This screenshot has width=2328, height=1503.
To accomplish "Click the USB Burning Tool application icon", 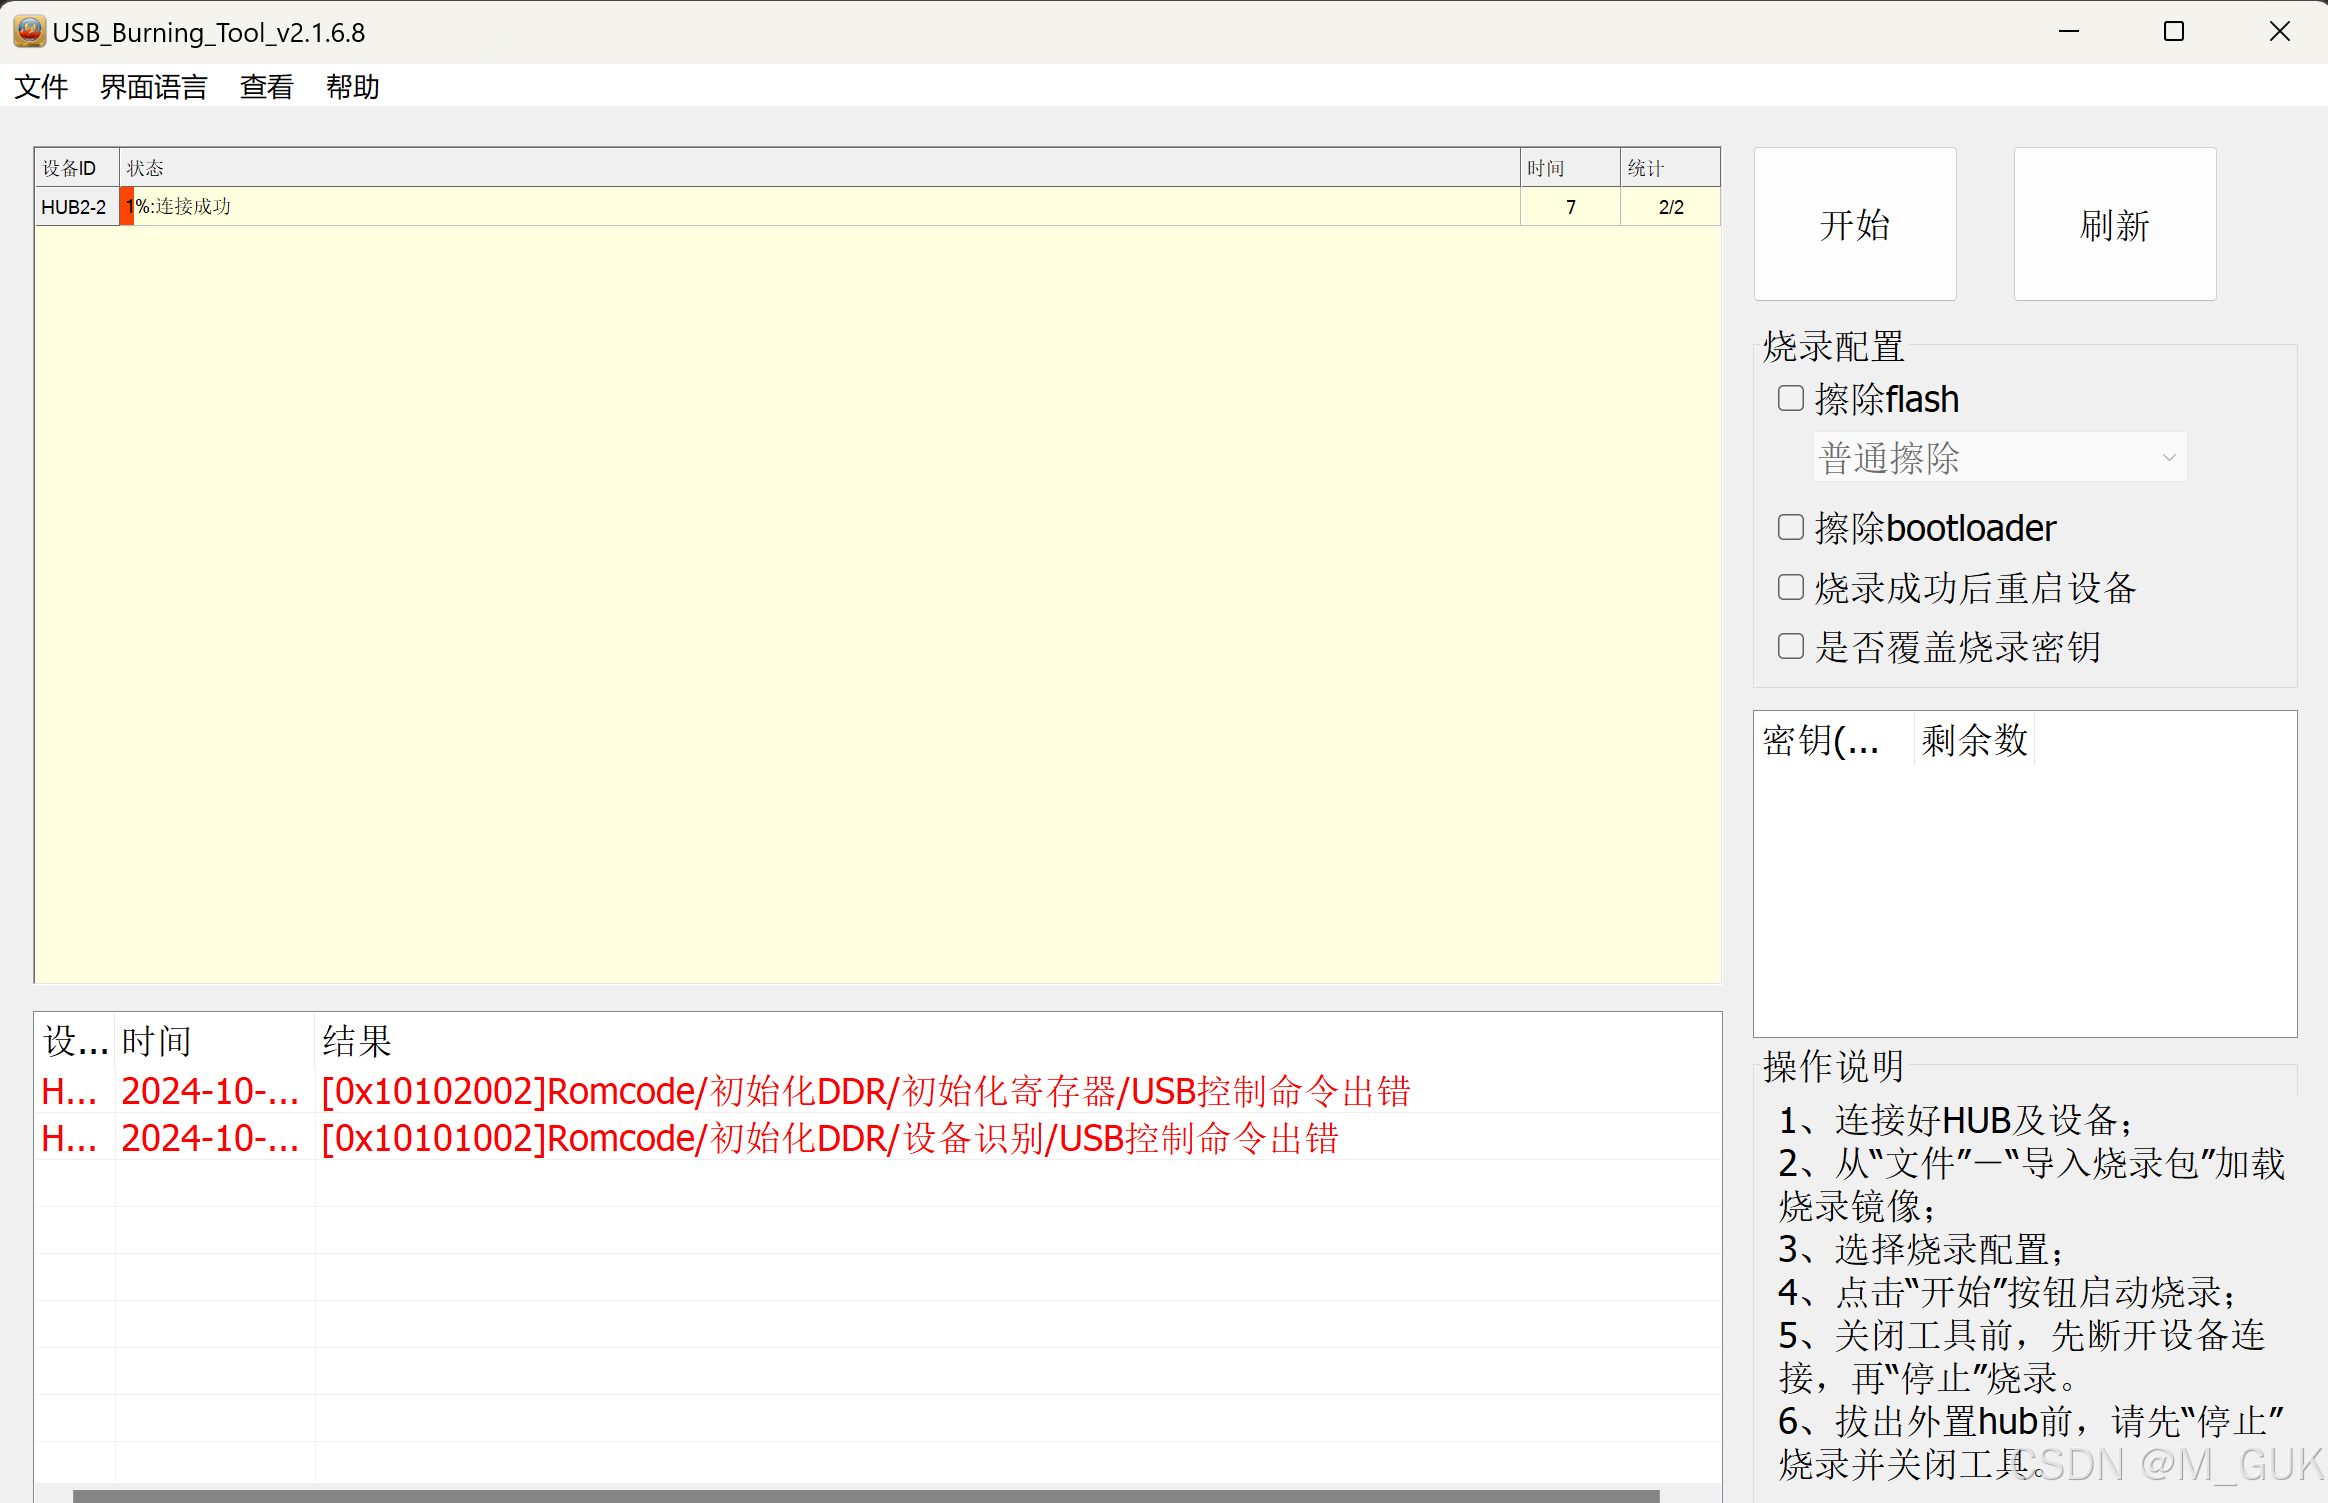I will click(x=29, y=31).
